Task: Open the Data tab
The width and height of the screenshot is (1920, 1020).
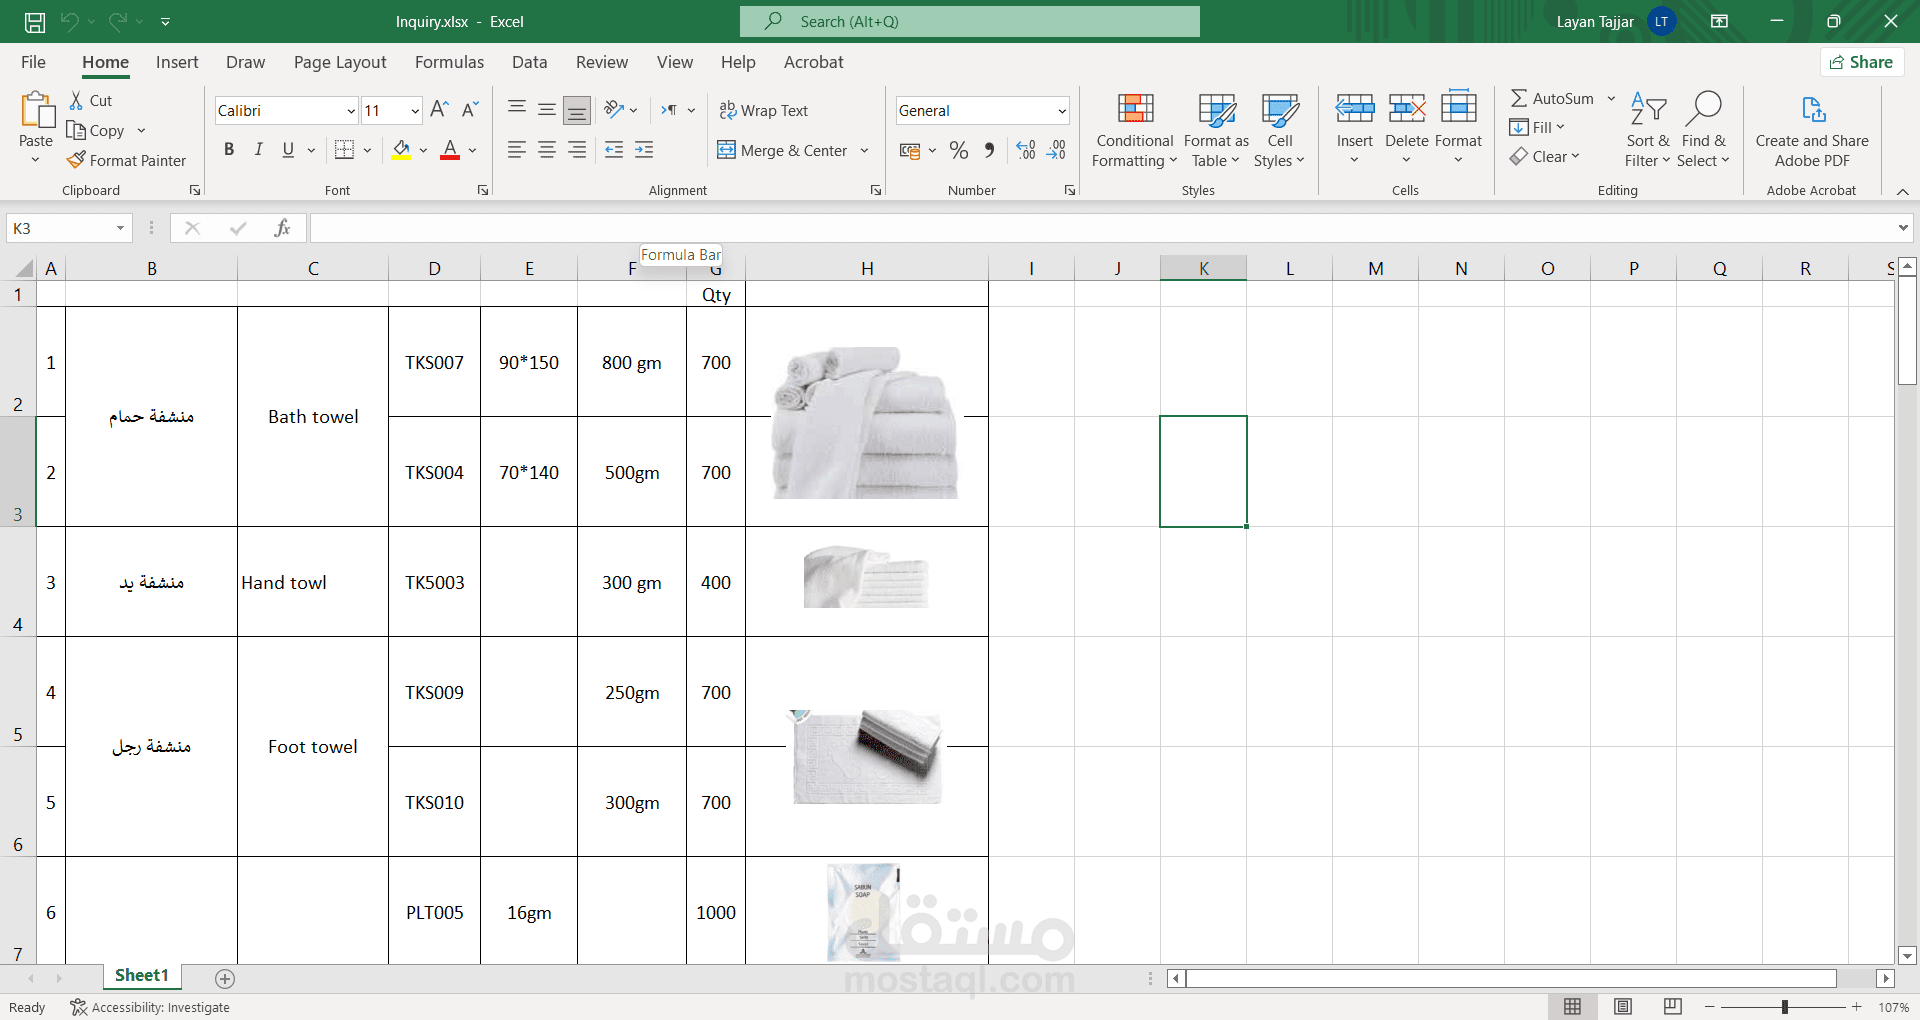Action: (529, 62)
